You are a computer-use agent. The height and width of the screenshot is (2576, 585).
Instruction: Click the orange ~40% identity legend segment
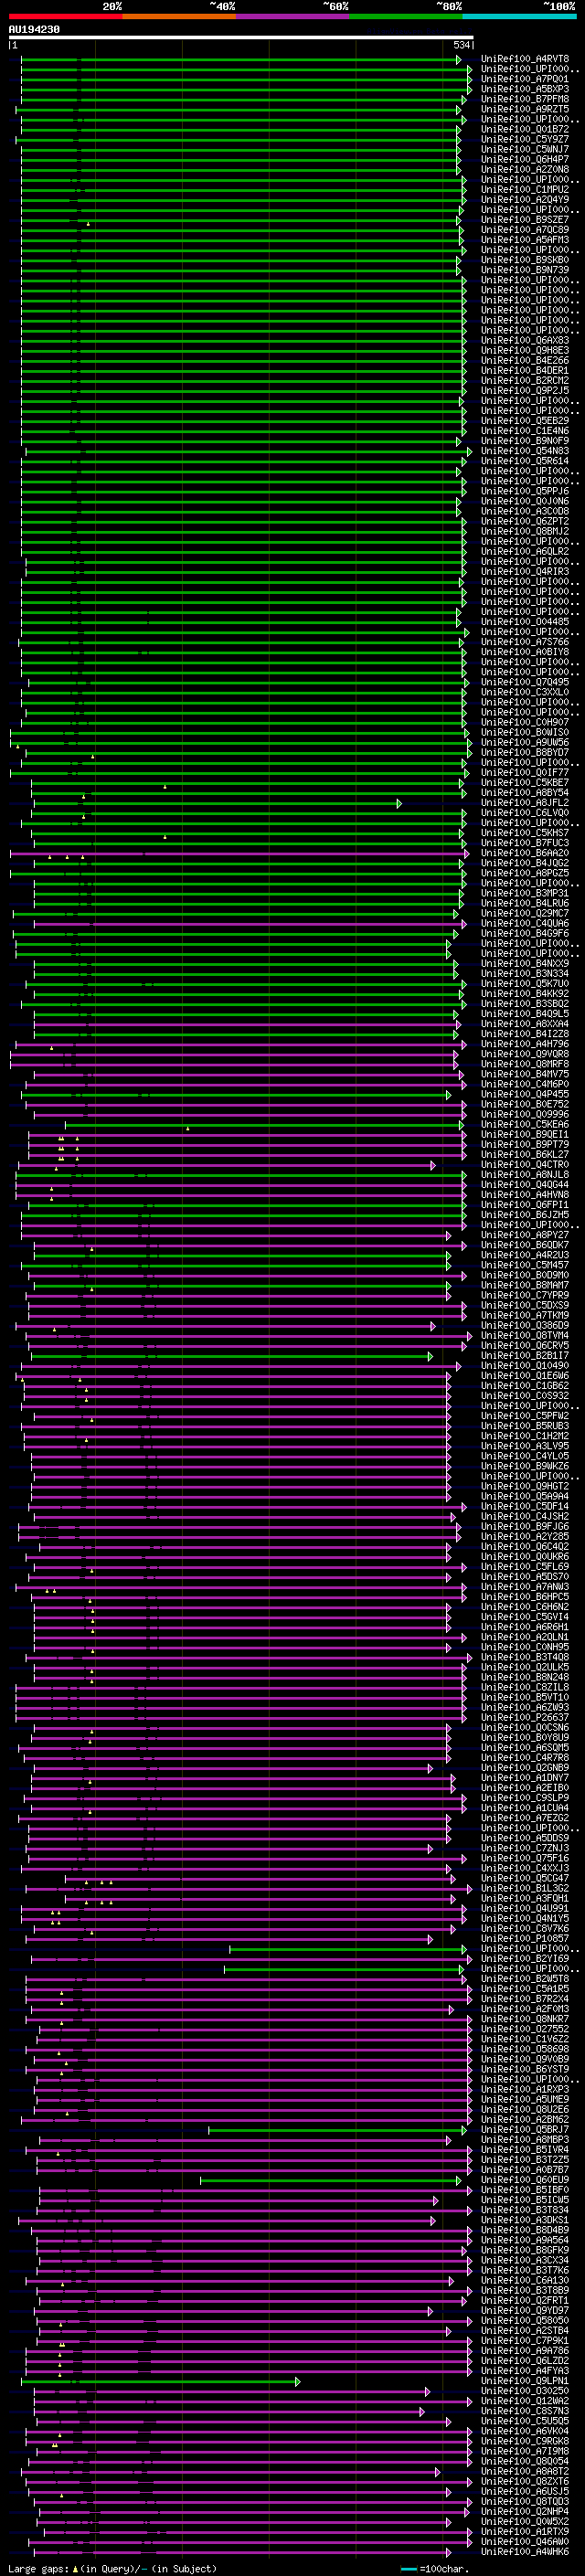click(179, 16)
